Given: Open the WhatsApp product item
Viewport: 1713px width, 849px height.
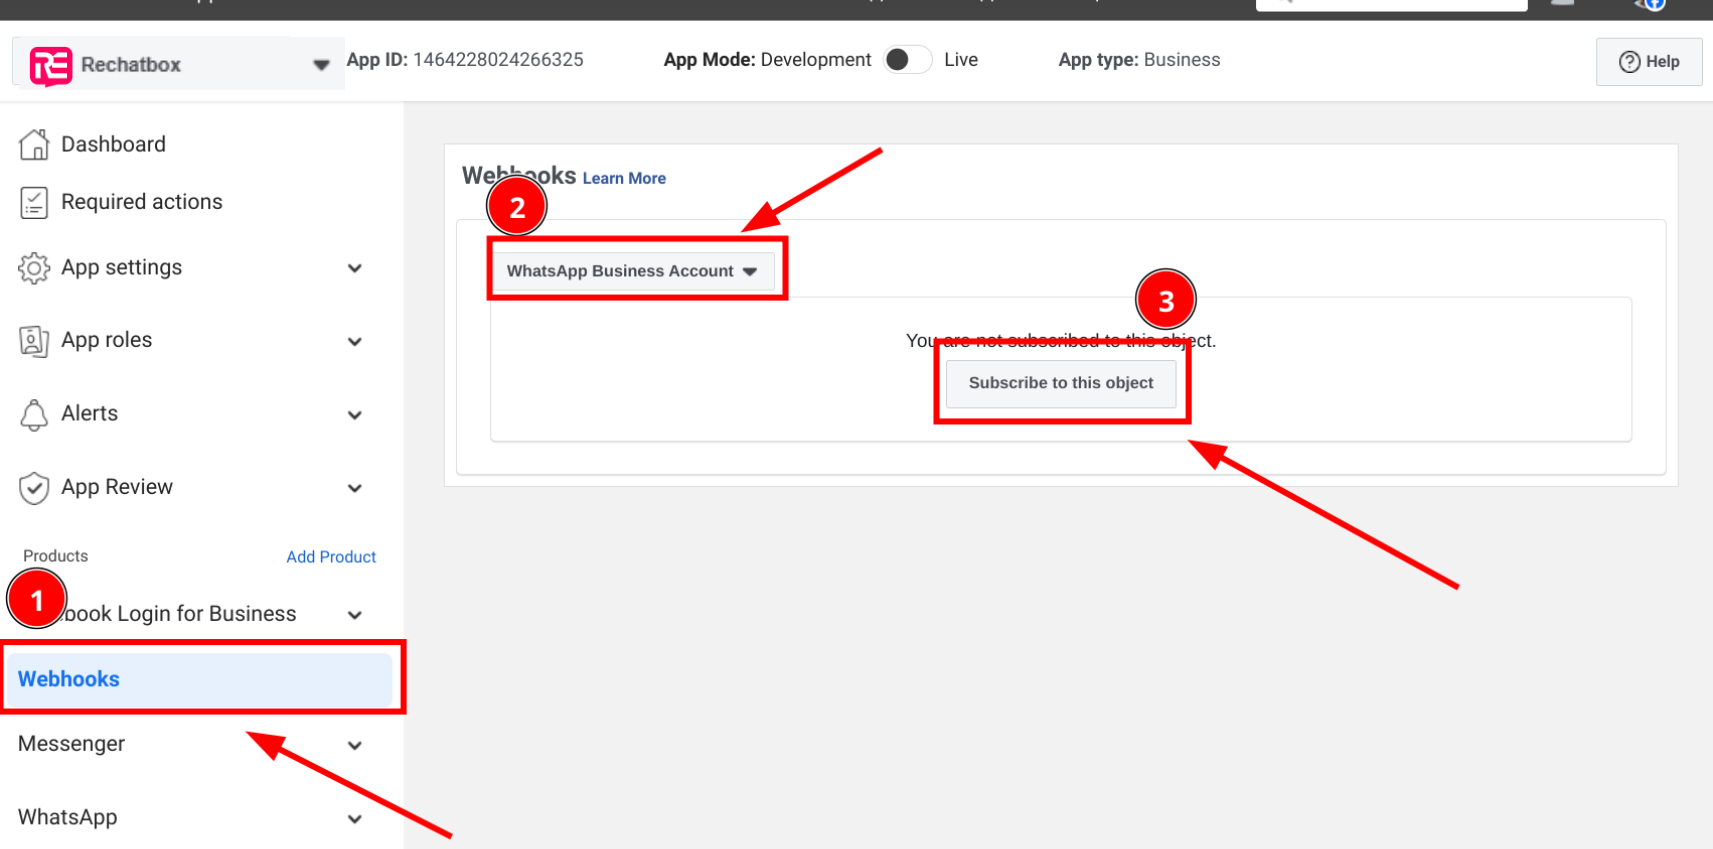Looking at the screenshot, I should tap(67, 817).
